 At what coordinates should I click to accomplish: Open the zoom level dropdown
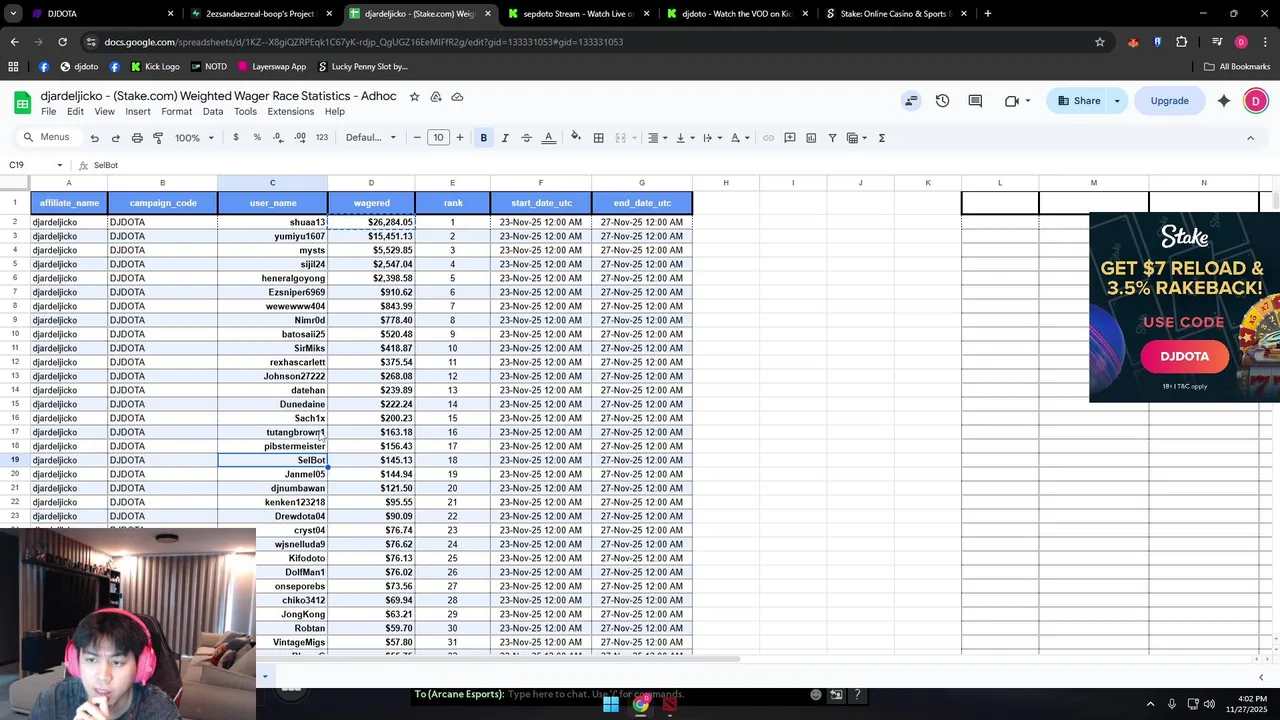point(195,138)
